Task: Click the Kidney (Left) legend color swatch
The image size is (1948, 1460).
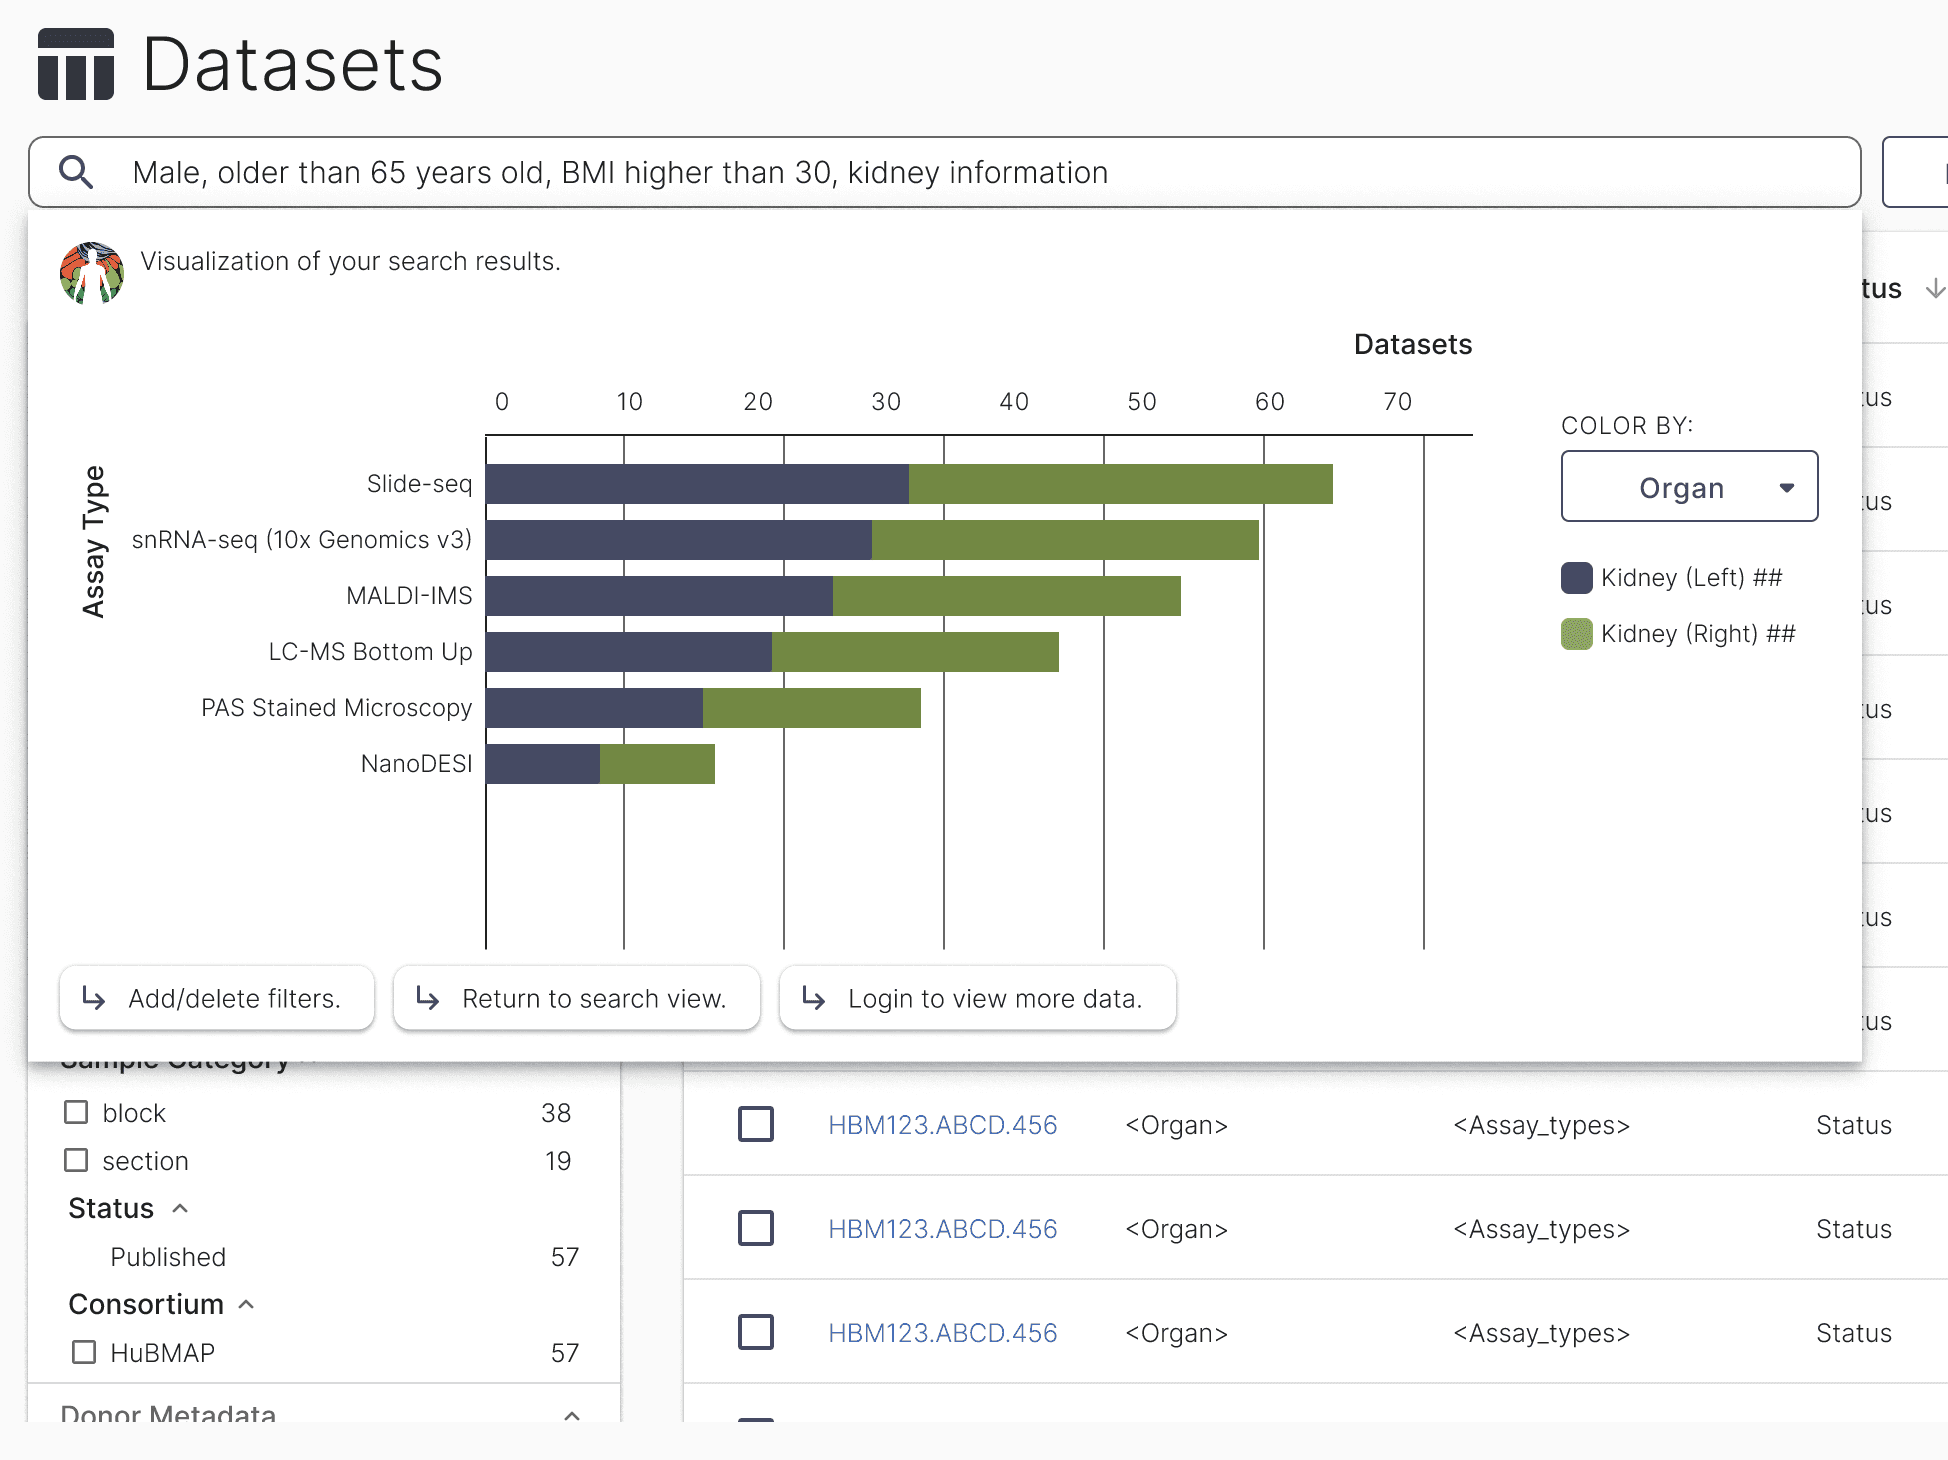Action: (1576, 578)
